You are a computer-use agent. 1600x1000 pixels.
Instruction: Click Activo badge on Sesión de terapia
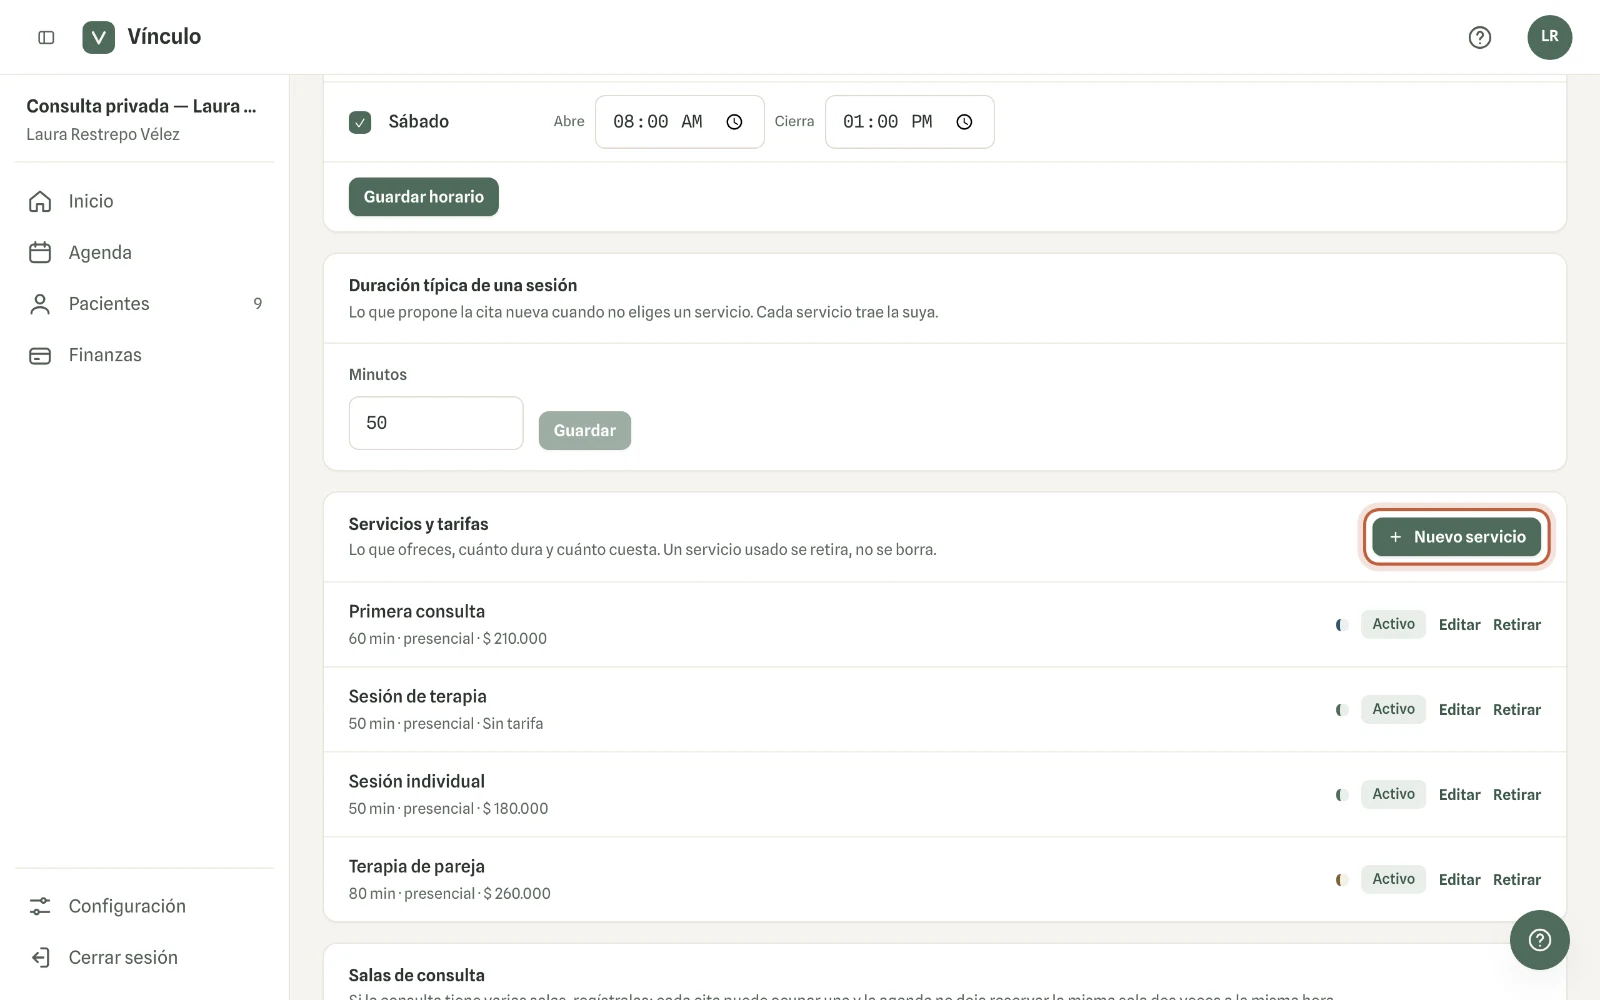1393,709
